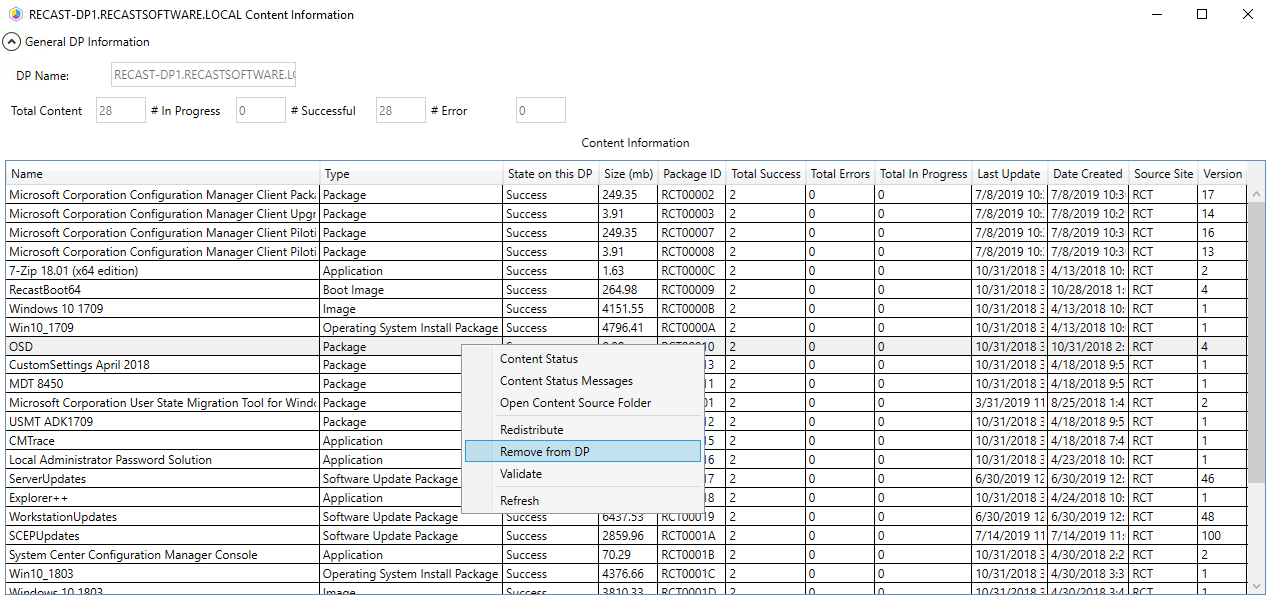1270x600 pixels.
Task: Sort by Date Created column header
Action: (1088, 174)
